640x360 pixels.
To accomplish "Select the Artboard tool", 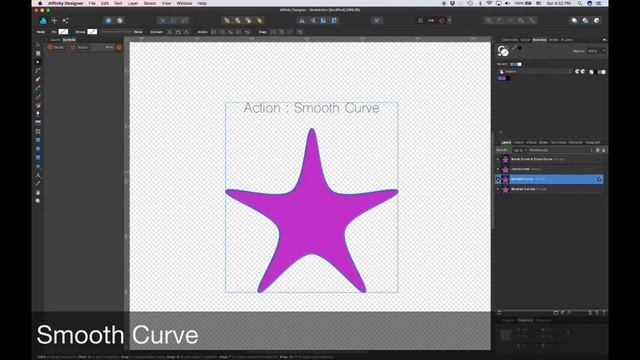I will tap(38, 53).
